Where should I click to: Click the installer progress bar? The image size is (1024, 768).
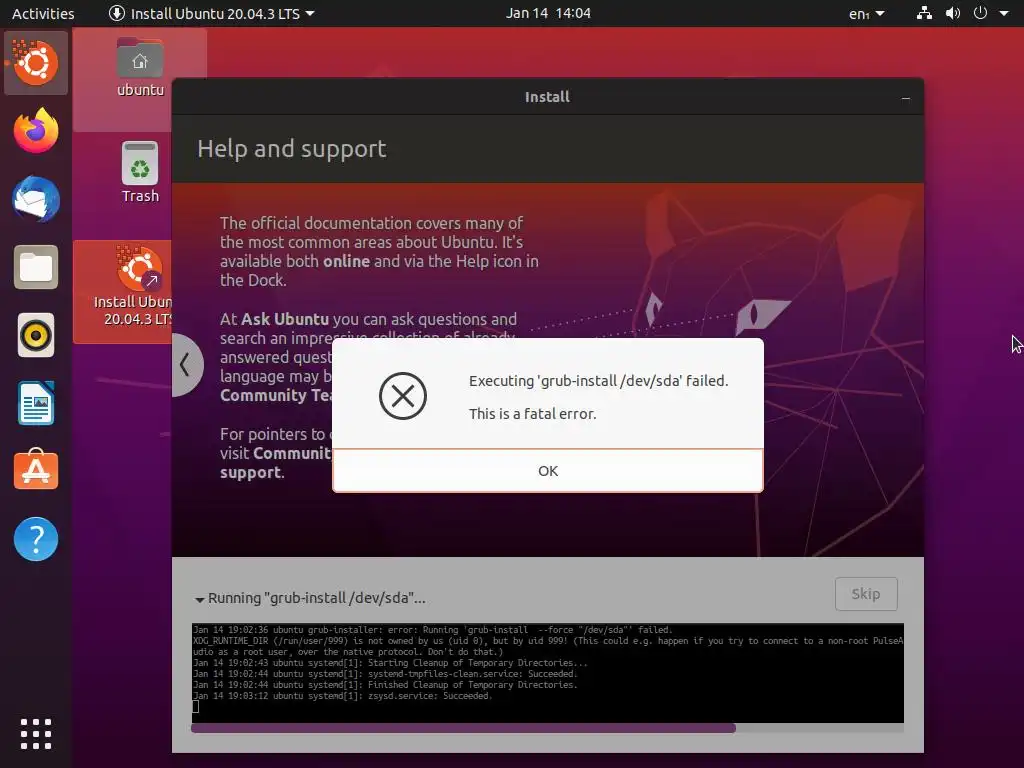(x=547, y=728)
